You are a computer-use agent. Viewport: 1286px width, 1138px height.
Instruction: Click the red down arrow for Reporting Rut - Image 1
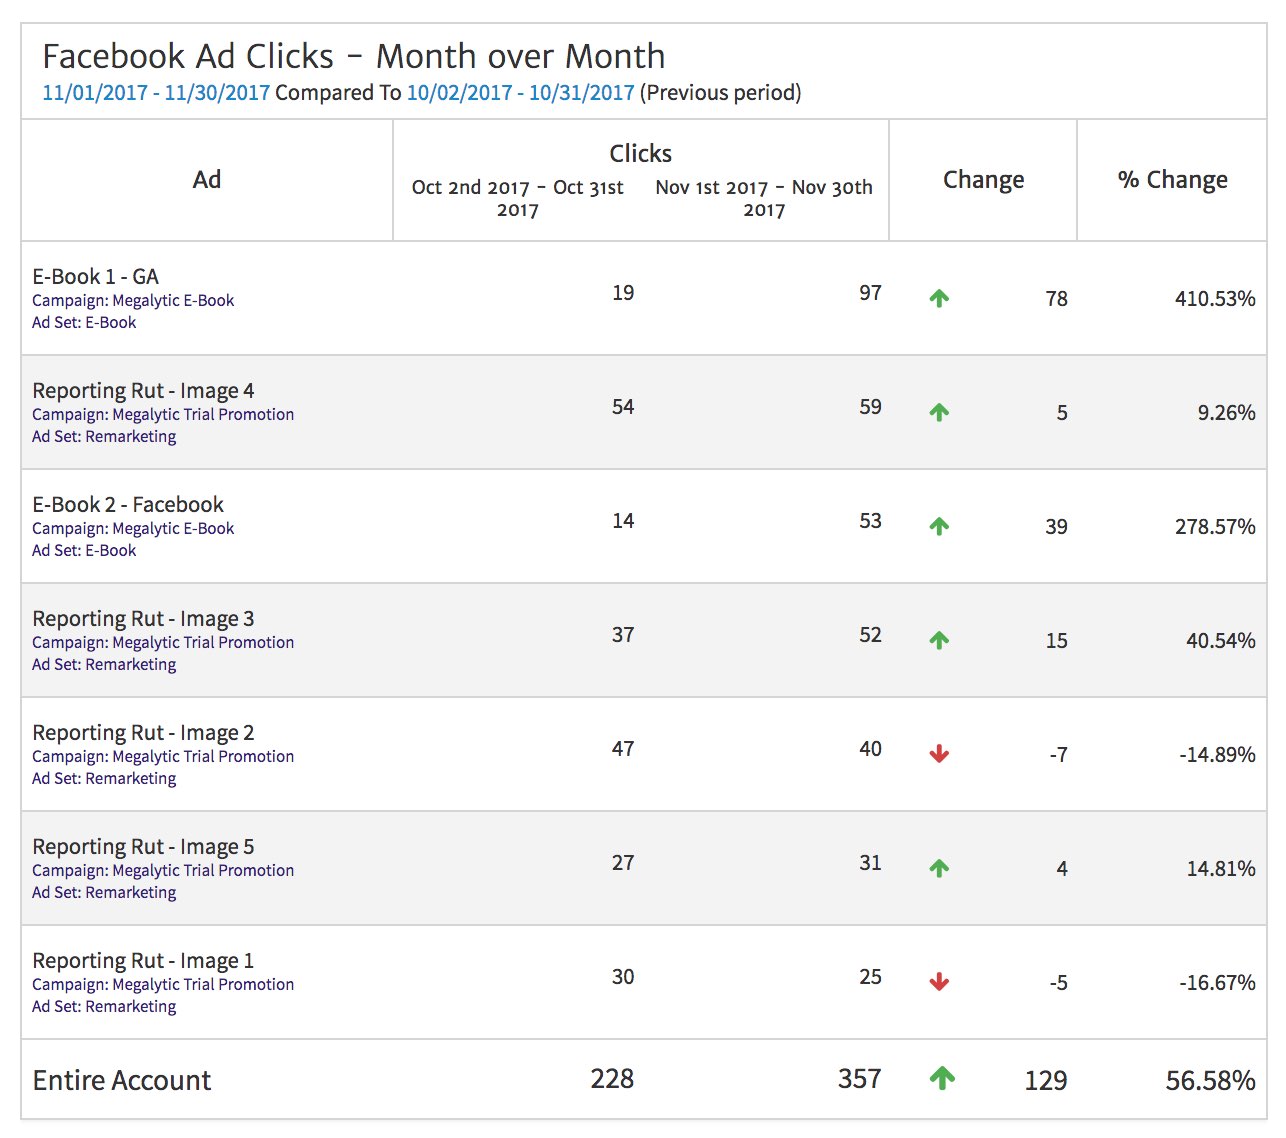pyautogui.click(x=939, y=982)
